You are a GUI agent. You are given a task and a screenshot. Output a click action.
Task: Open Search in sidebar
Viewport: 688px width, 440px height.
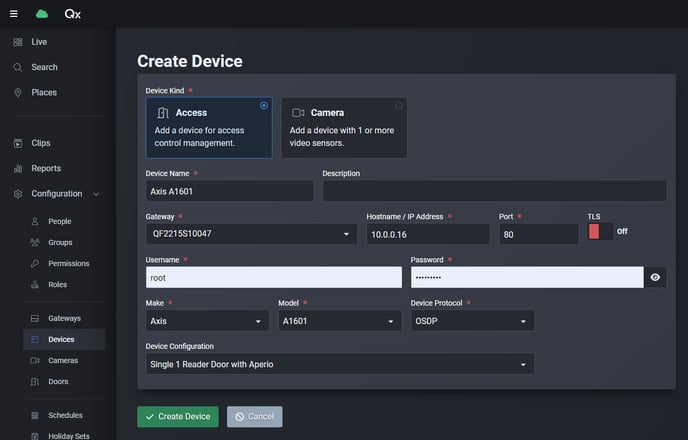(x=44, y=67)
